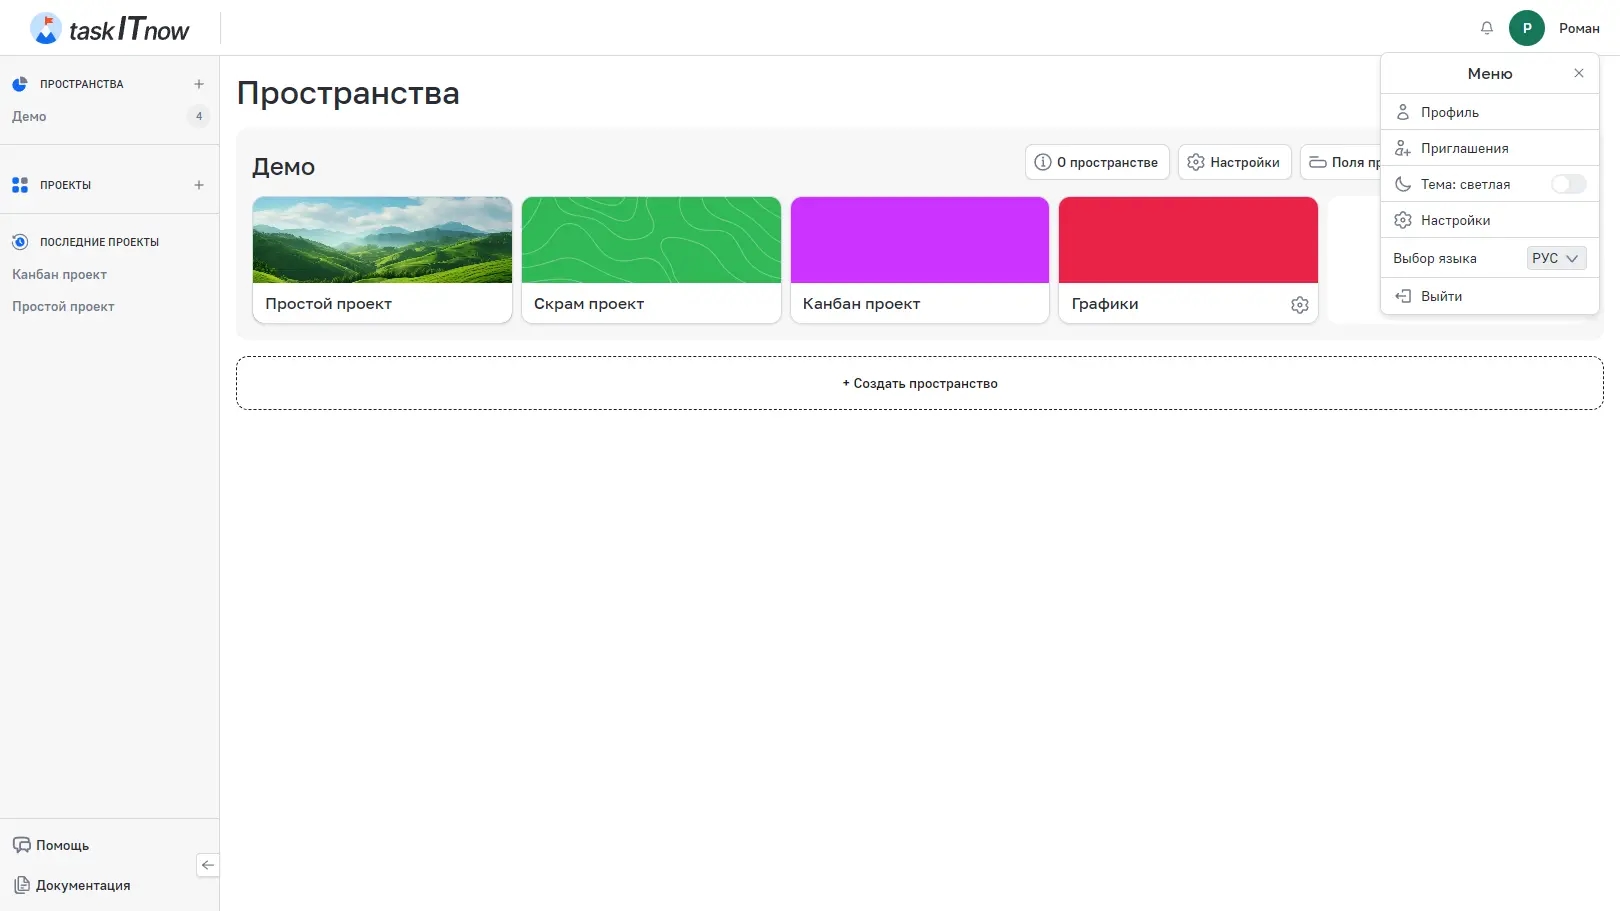
Task: Collapse the sidebar with arrow icon
Action: (208, 865)
